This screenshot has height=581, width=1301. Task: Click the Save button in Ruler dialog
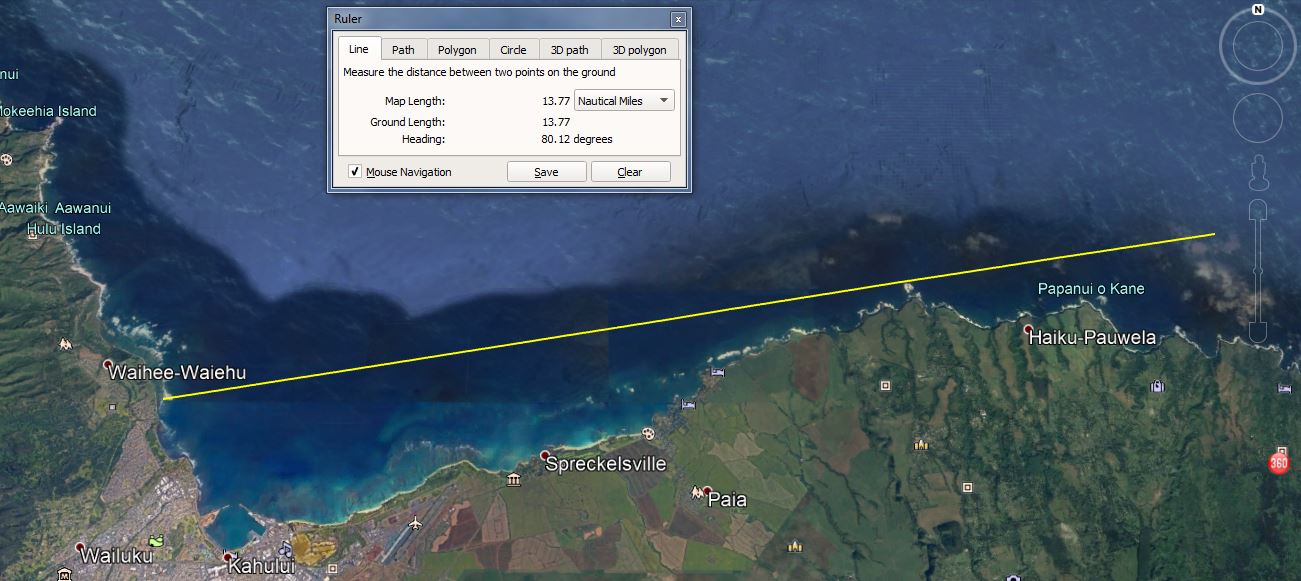click(546, 171)
